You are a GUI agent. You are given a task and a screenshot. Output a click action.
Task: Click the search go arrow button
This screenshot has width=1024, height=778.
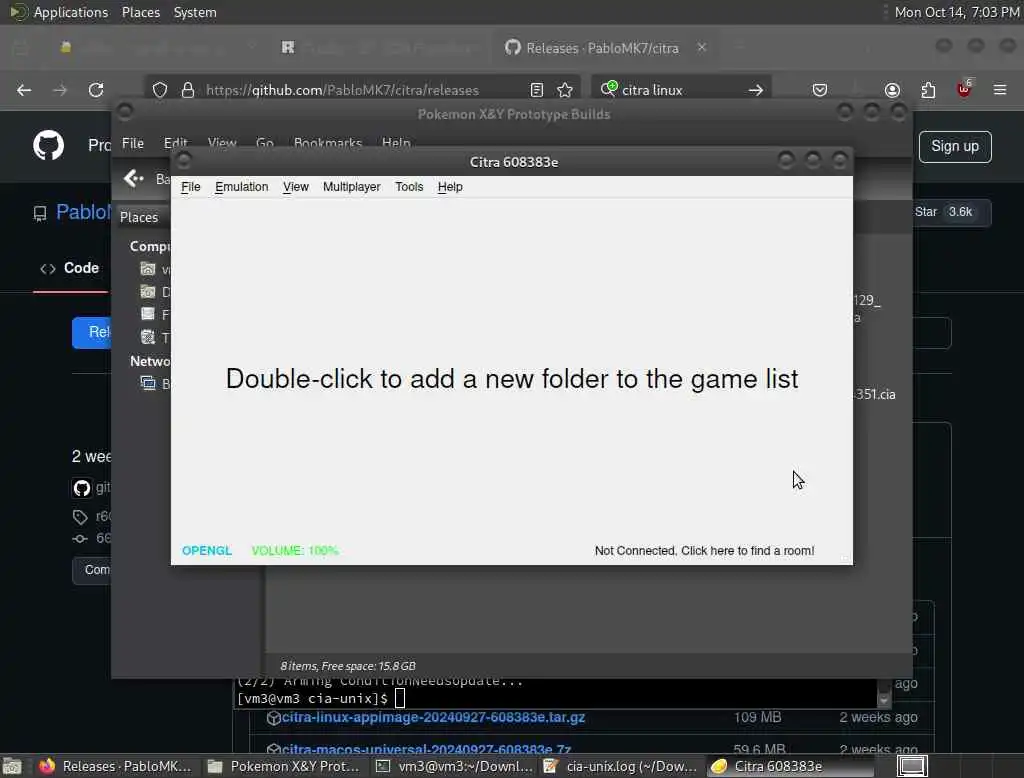[x=756, y=90]
